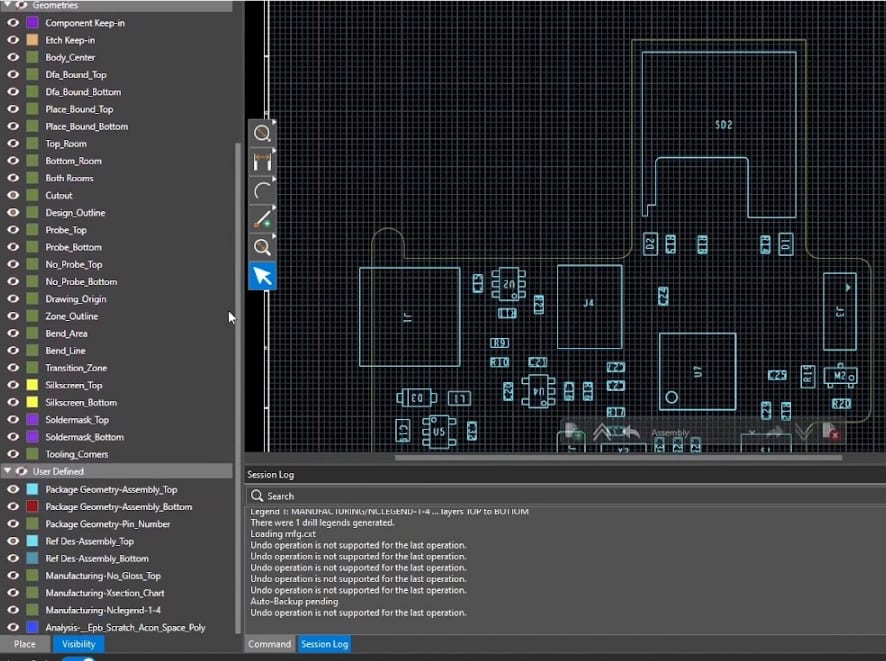Open Soldermask_Top purple color swatch
This screenshot has height=661, width=886.
pyautogui.click(x=33, y=419)
